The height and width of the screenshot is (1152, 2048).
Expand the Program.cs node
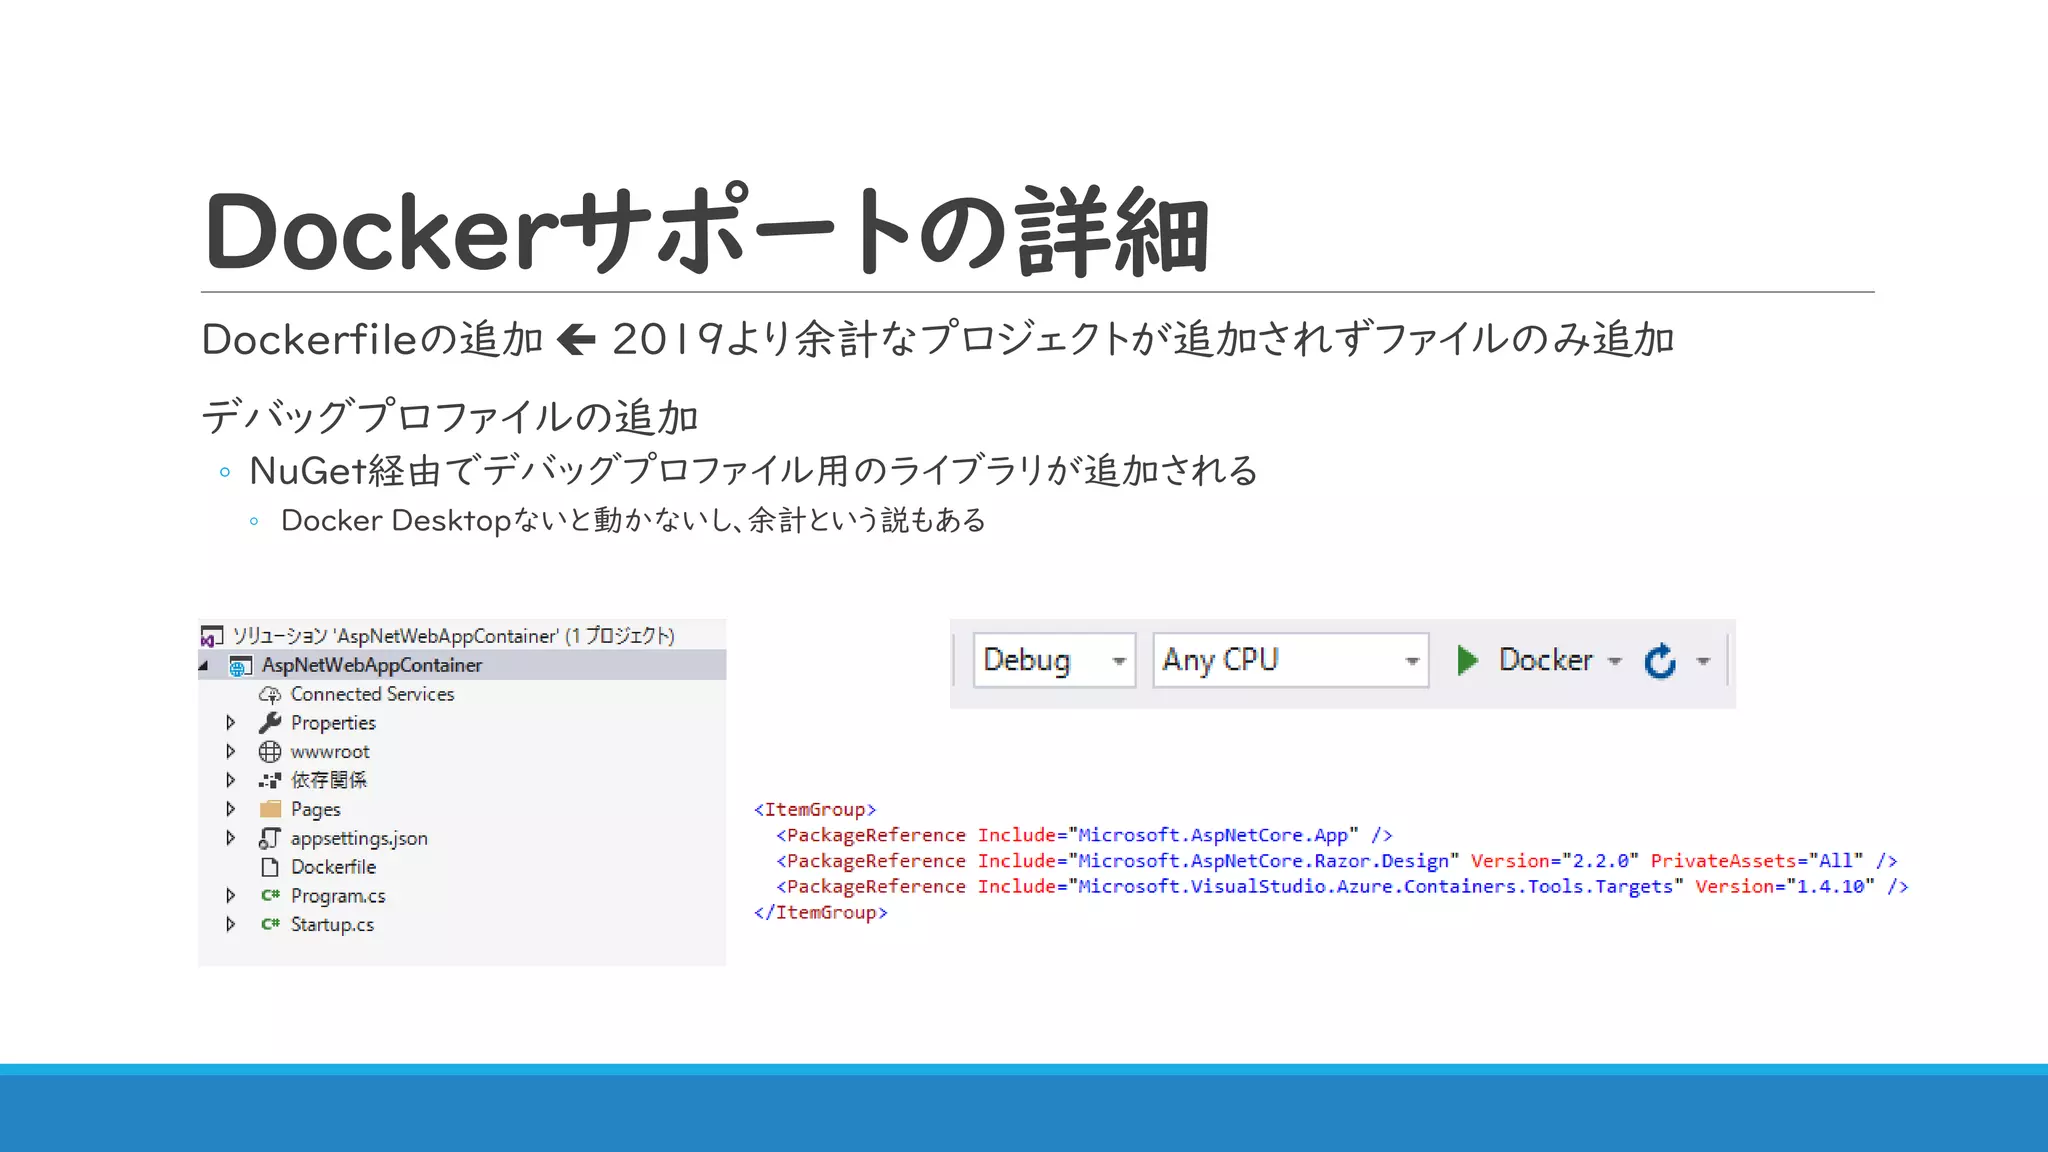click(231, 896)
